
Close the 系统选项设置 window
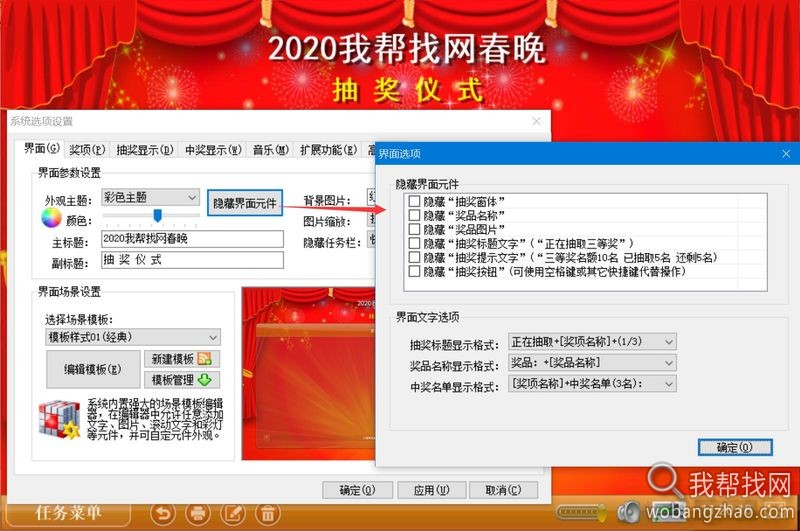tap(536, 121)
